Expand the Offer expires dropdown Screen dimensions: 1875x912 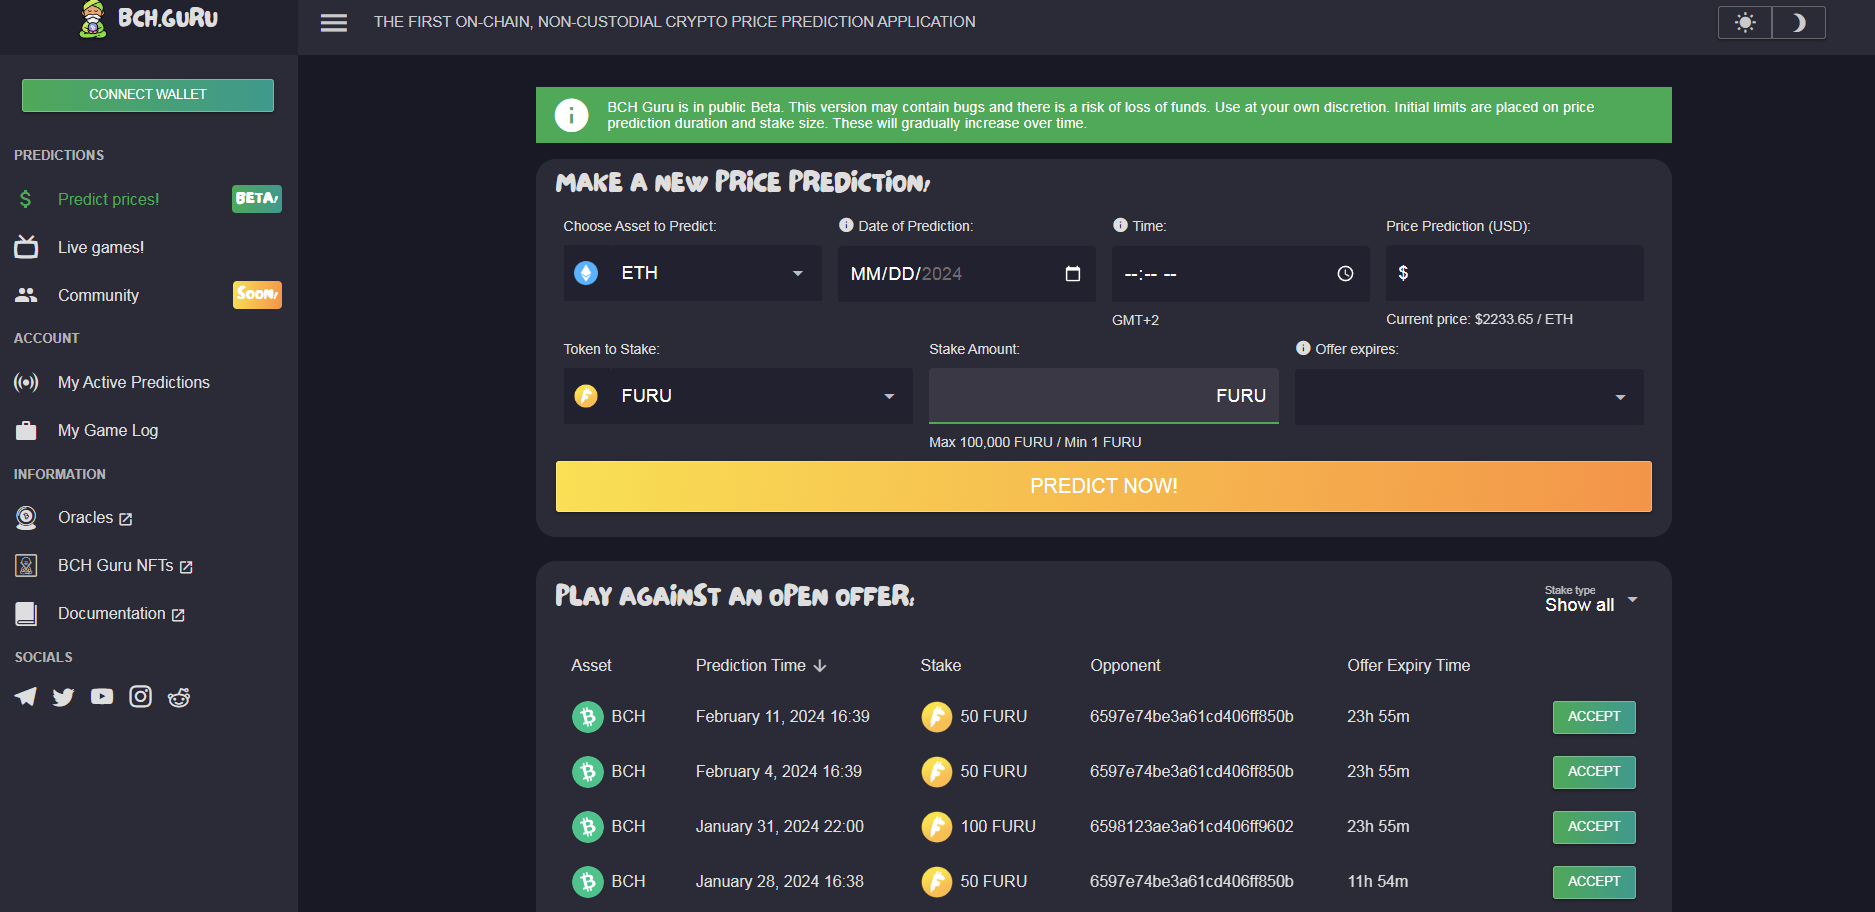1469,397
